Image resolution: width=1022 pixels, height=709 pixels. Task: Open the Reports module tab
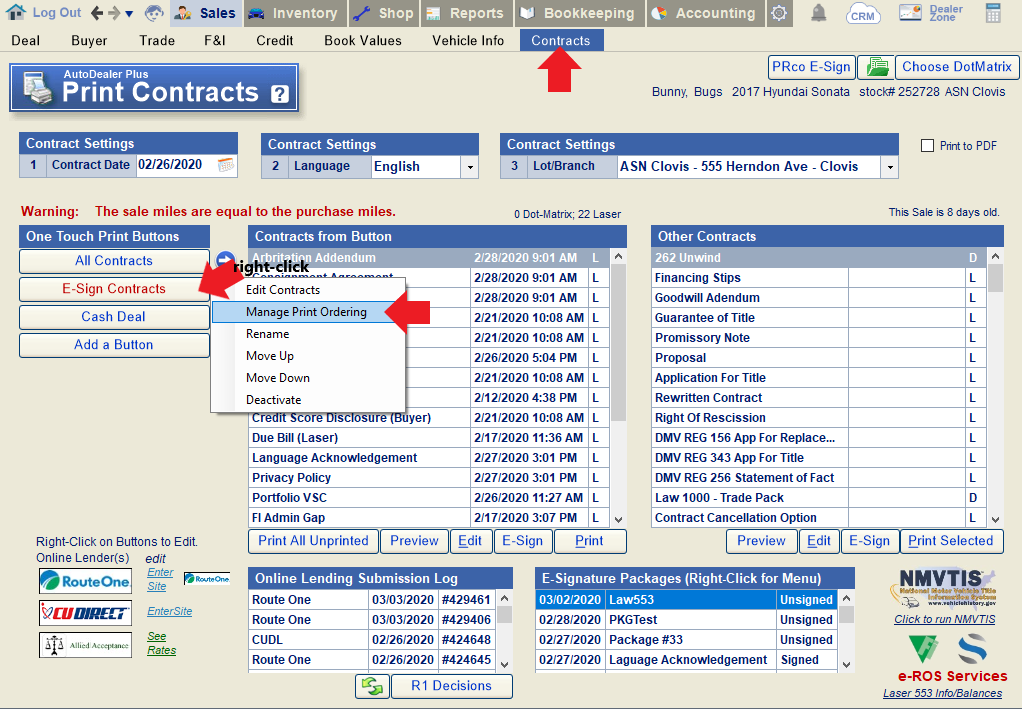point(467,13)
